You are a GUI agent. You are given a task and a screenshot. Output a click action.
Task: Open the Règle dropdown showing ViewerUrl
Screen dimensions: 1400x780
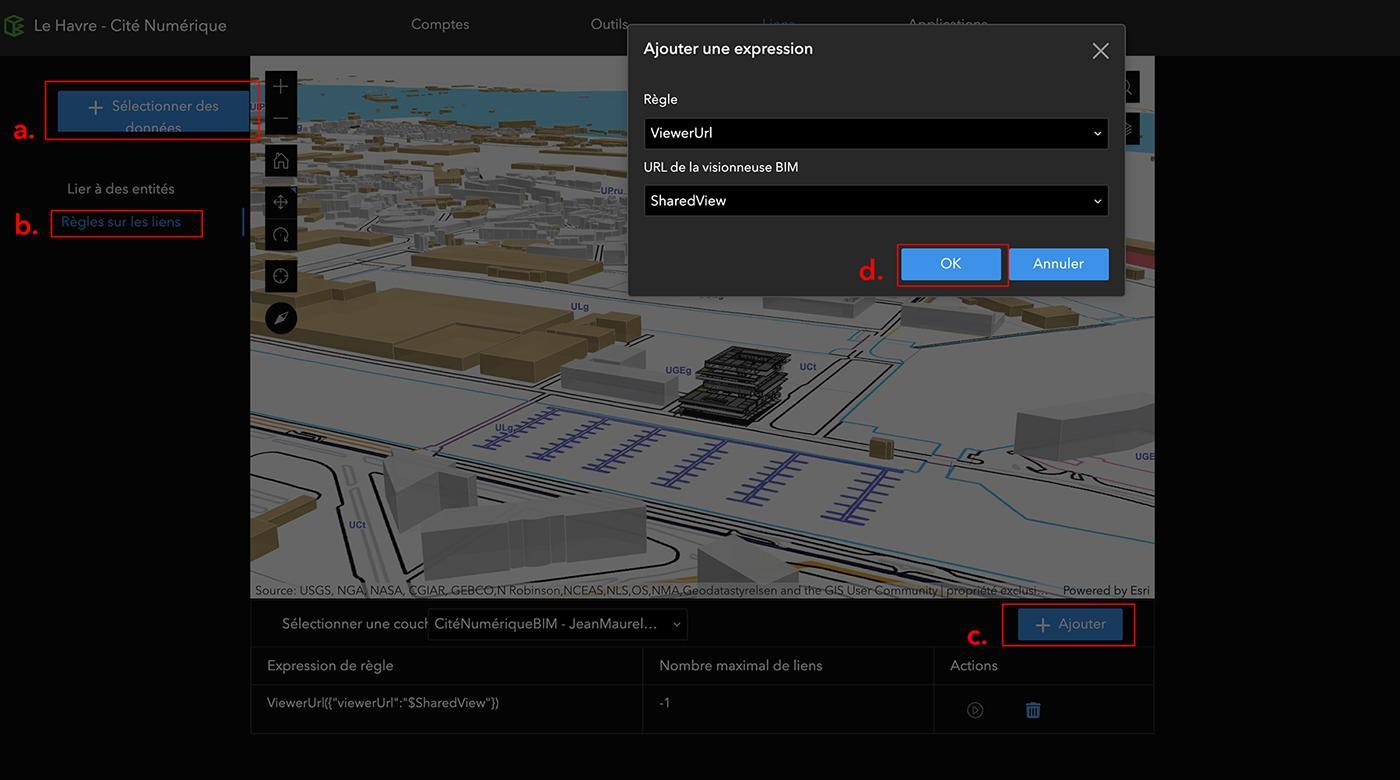pos(876,133)
